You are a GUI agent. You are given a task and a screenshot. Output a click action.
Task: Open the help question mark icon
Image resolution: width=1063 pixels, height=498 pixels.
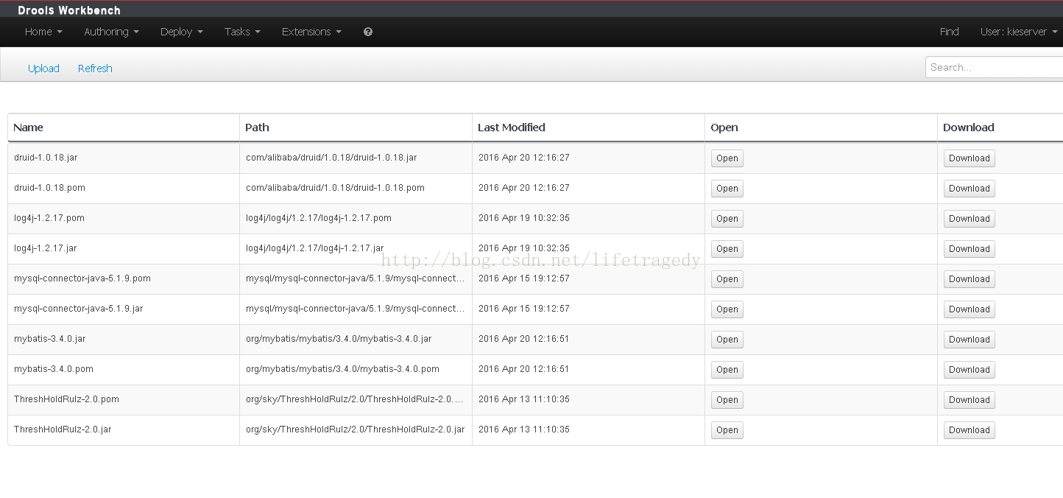click(x=368, y=32)
